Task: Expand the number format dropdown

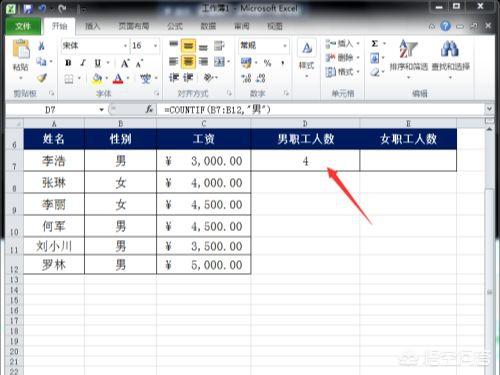Action: 285,46
